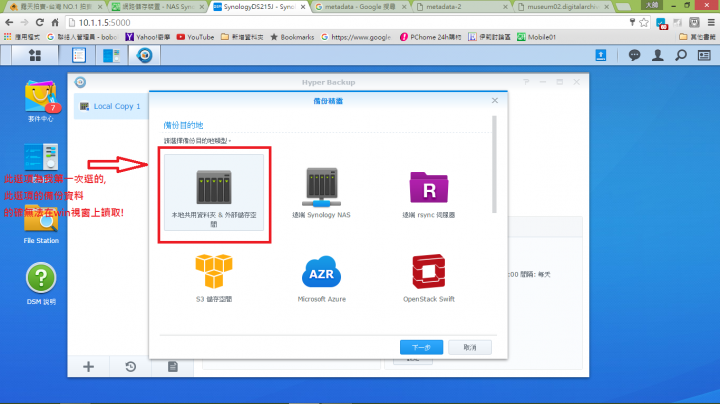Switch to the first browser tab NO.1

(x=56, y=7)
